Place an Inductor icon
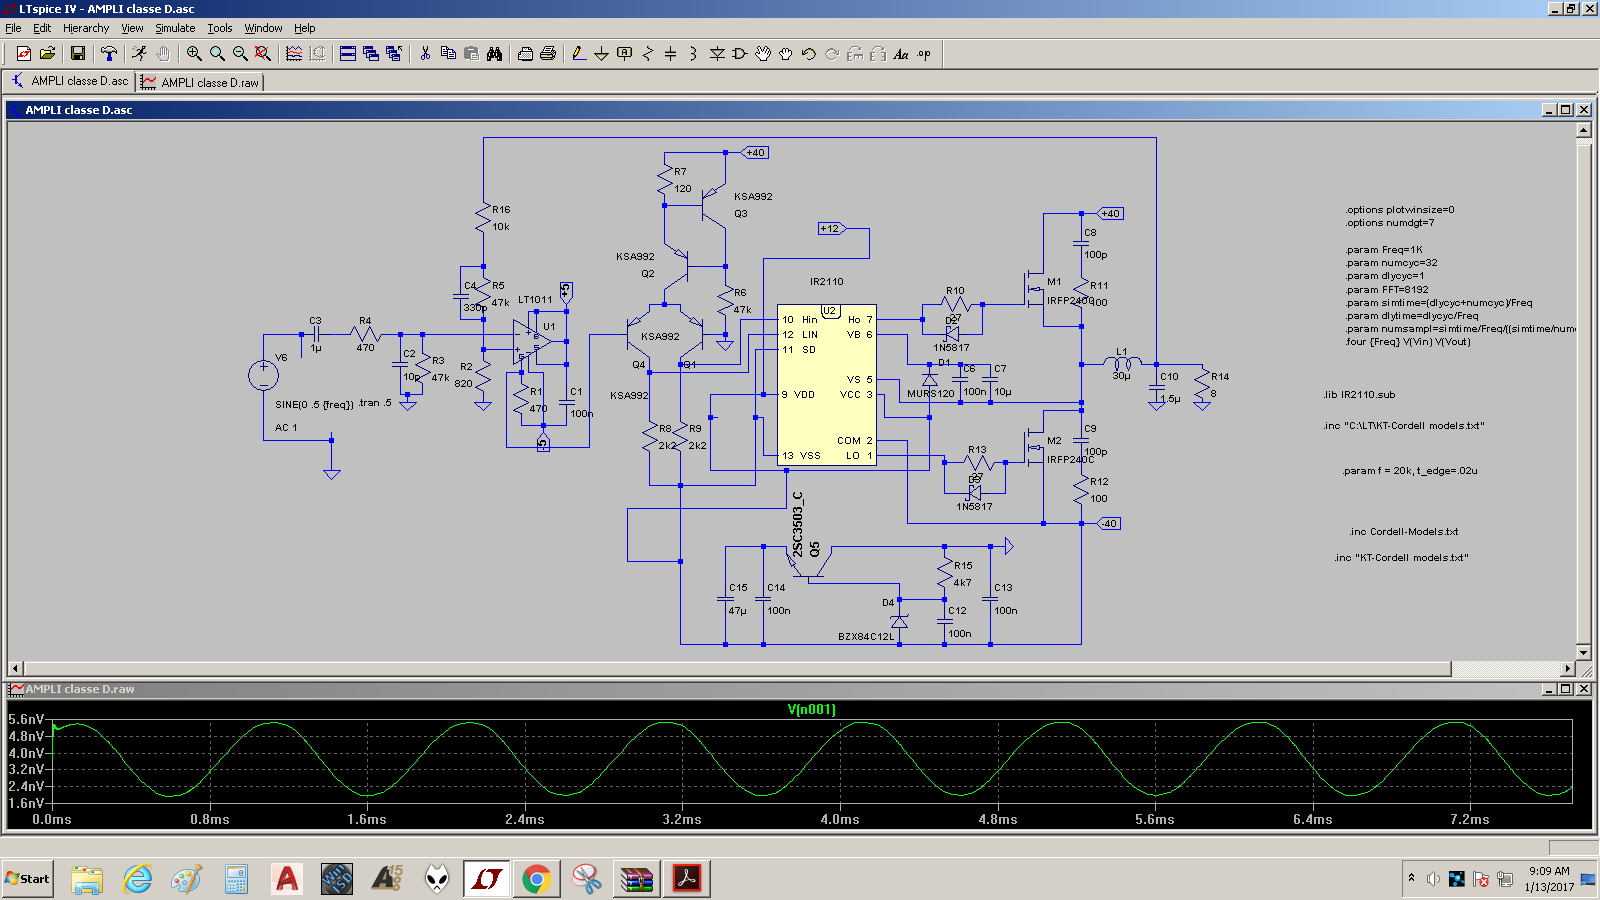This screenshot has height=900, width=1600. tap(693, 54)
